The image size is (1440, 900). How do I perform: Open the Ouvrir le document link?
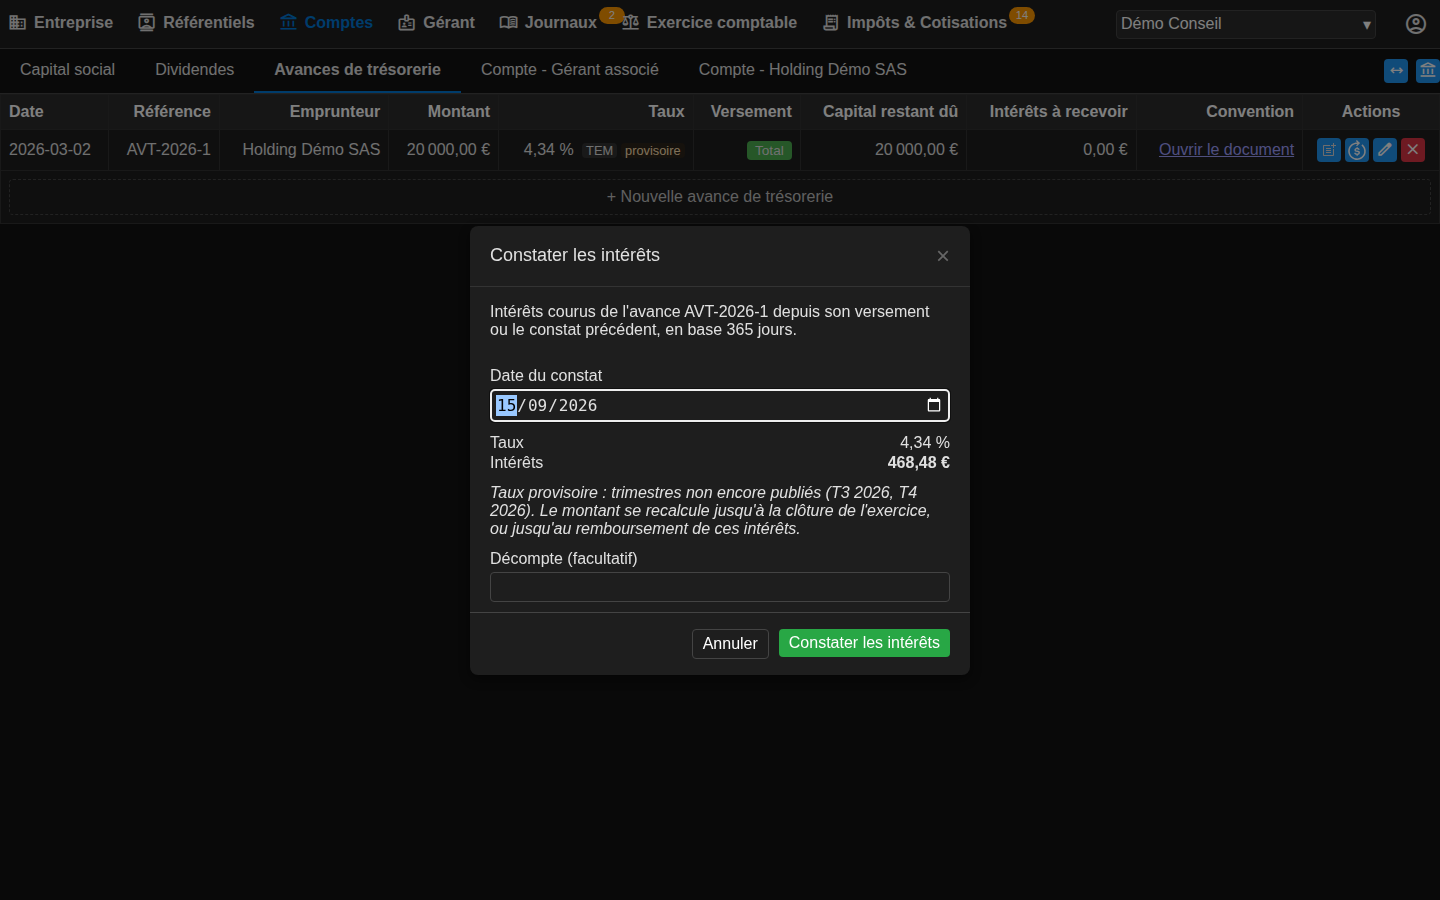tap(1226, 150)
